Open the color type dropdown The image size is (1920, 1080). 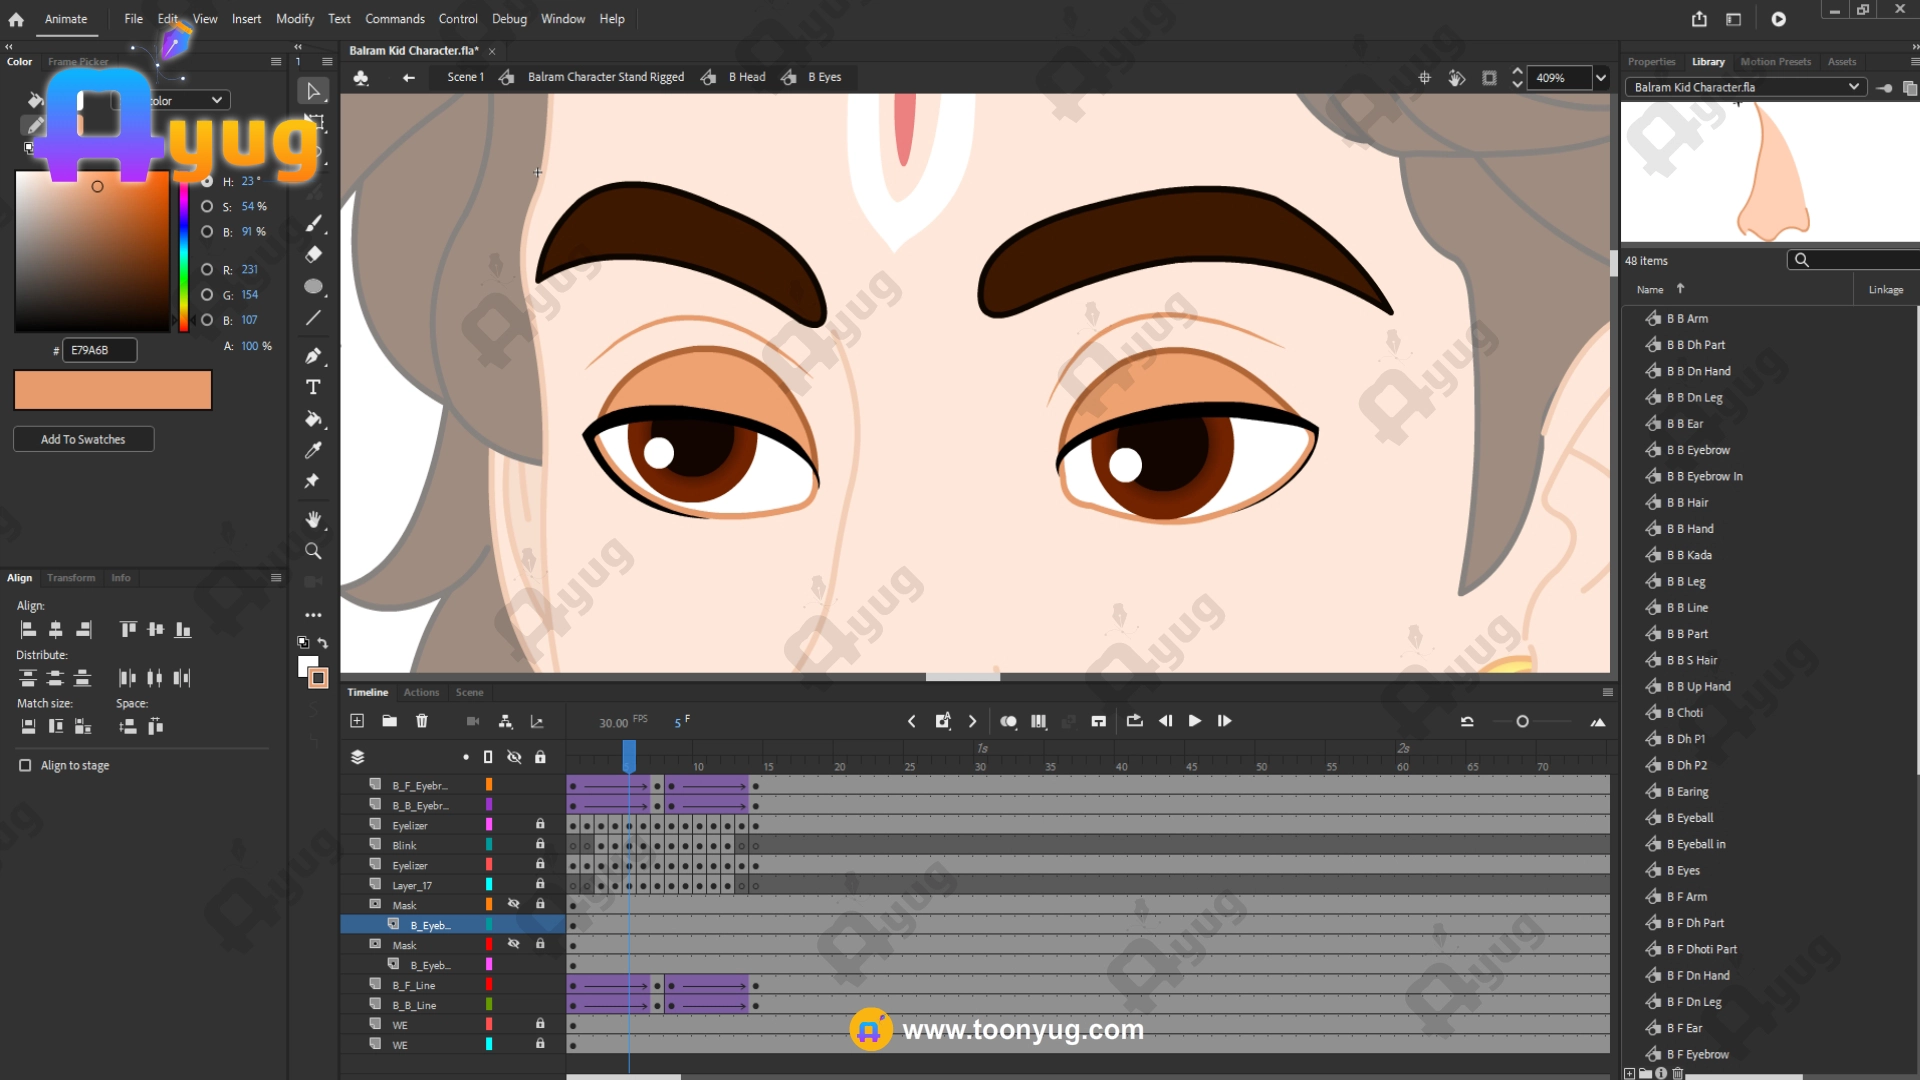216,100
